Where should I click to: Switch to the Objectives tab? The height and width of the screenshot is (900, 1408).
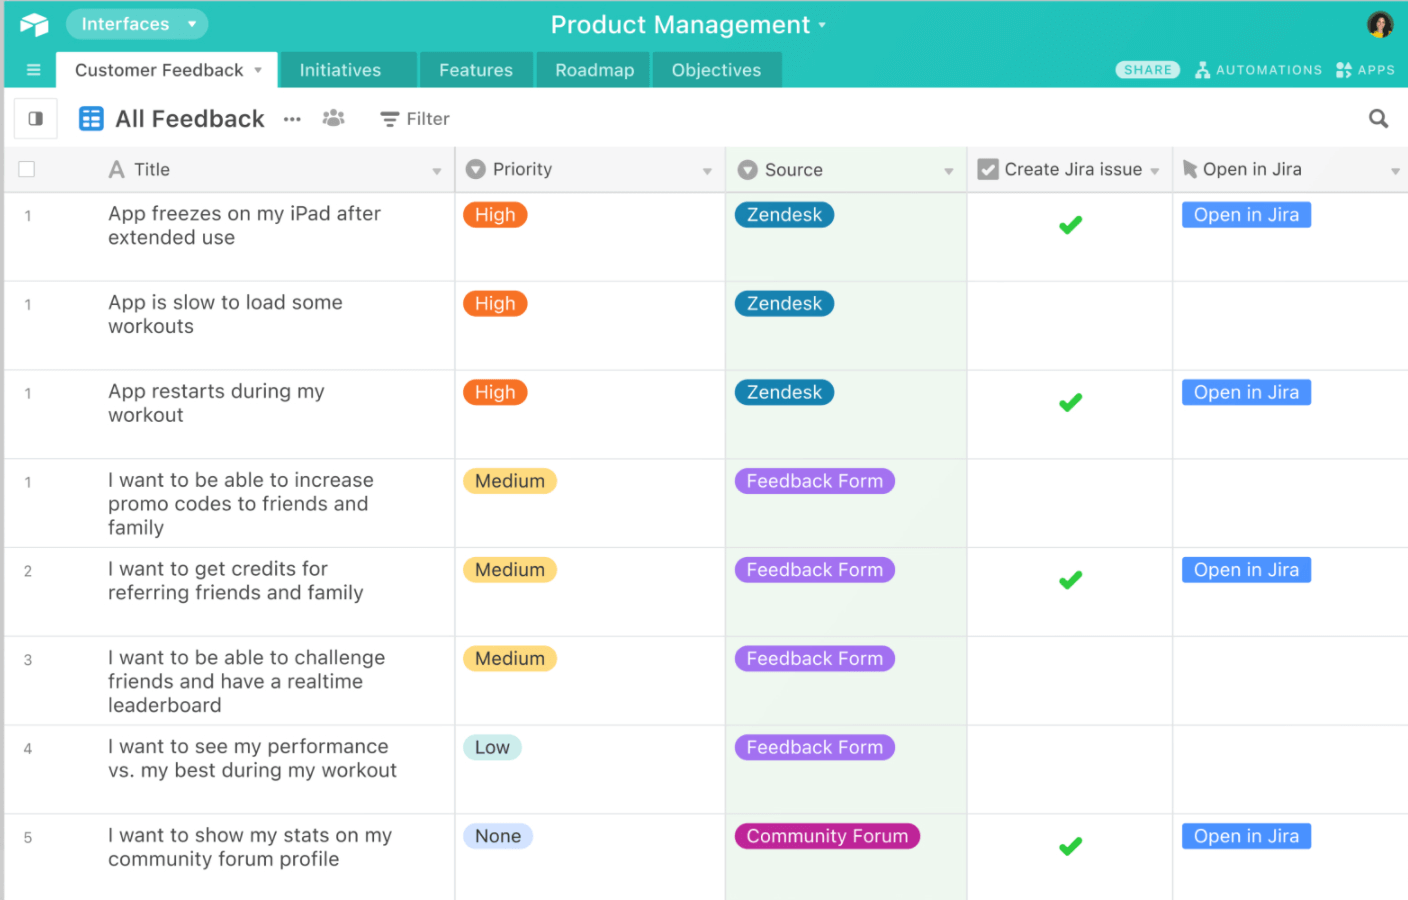[x=716, y=70]
